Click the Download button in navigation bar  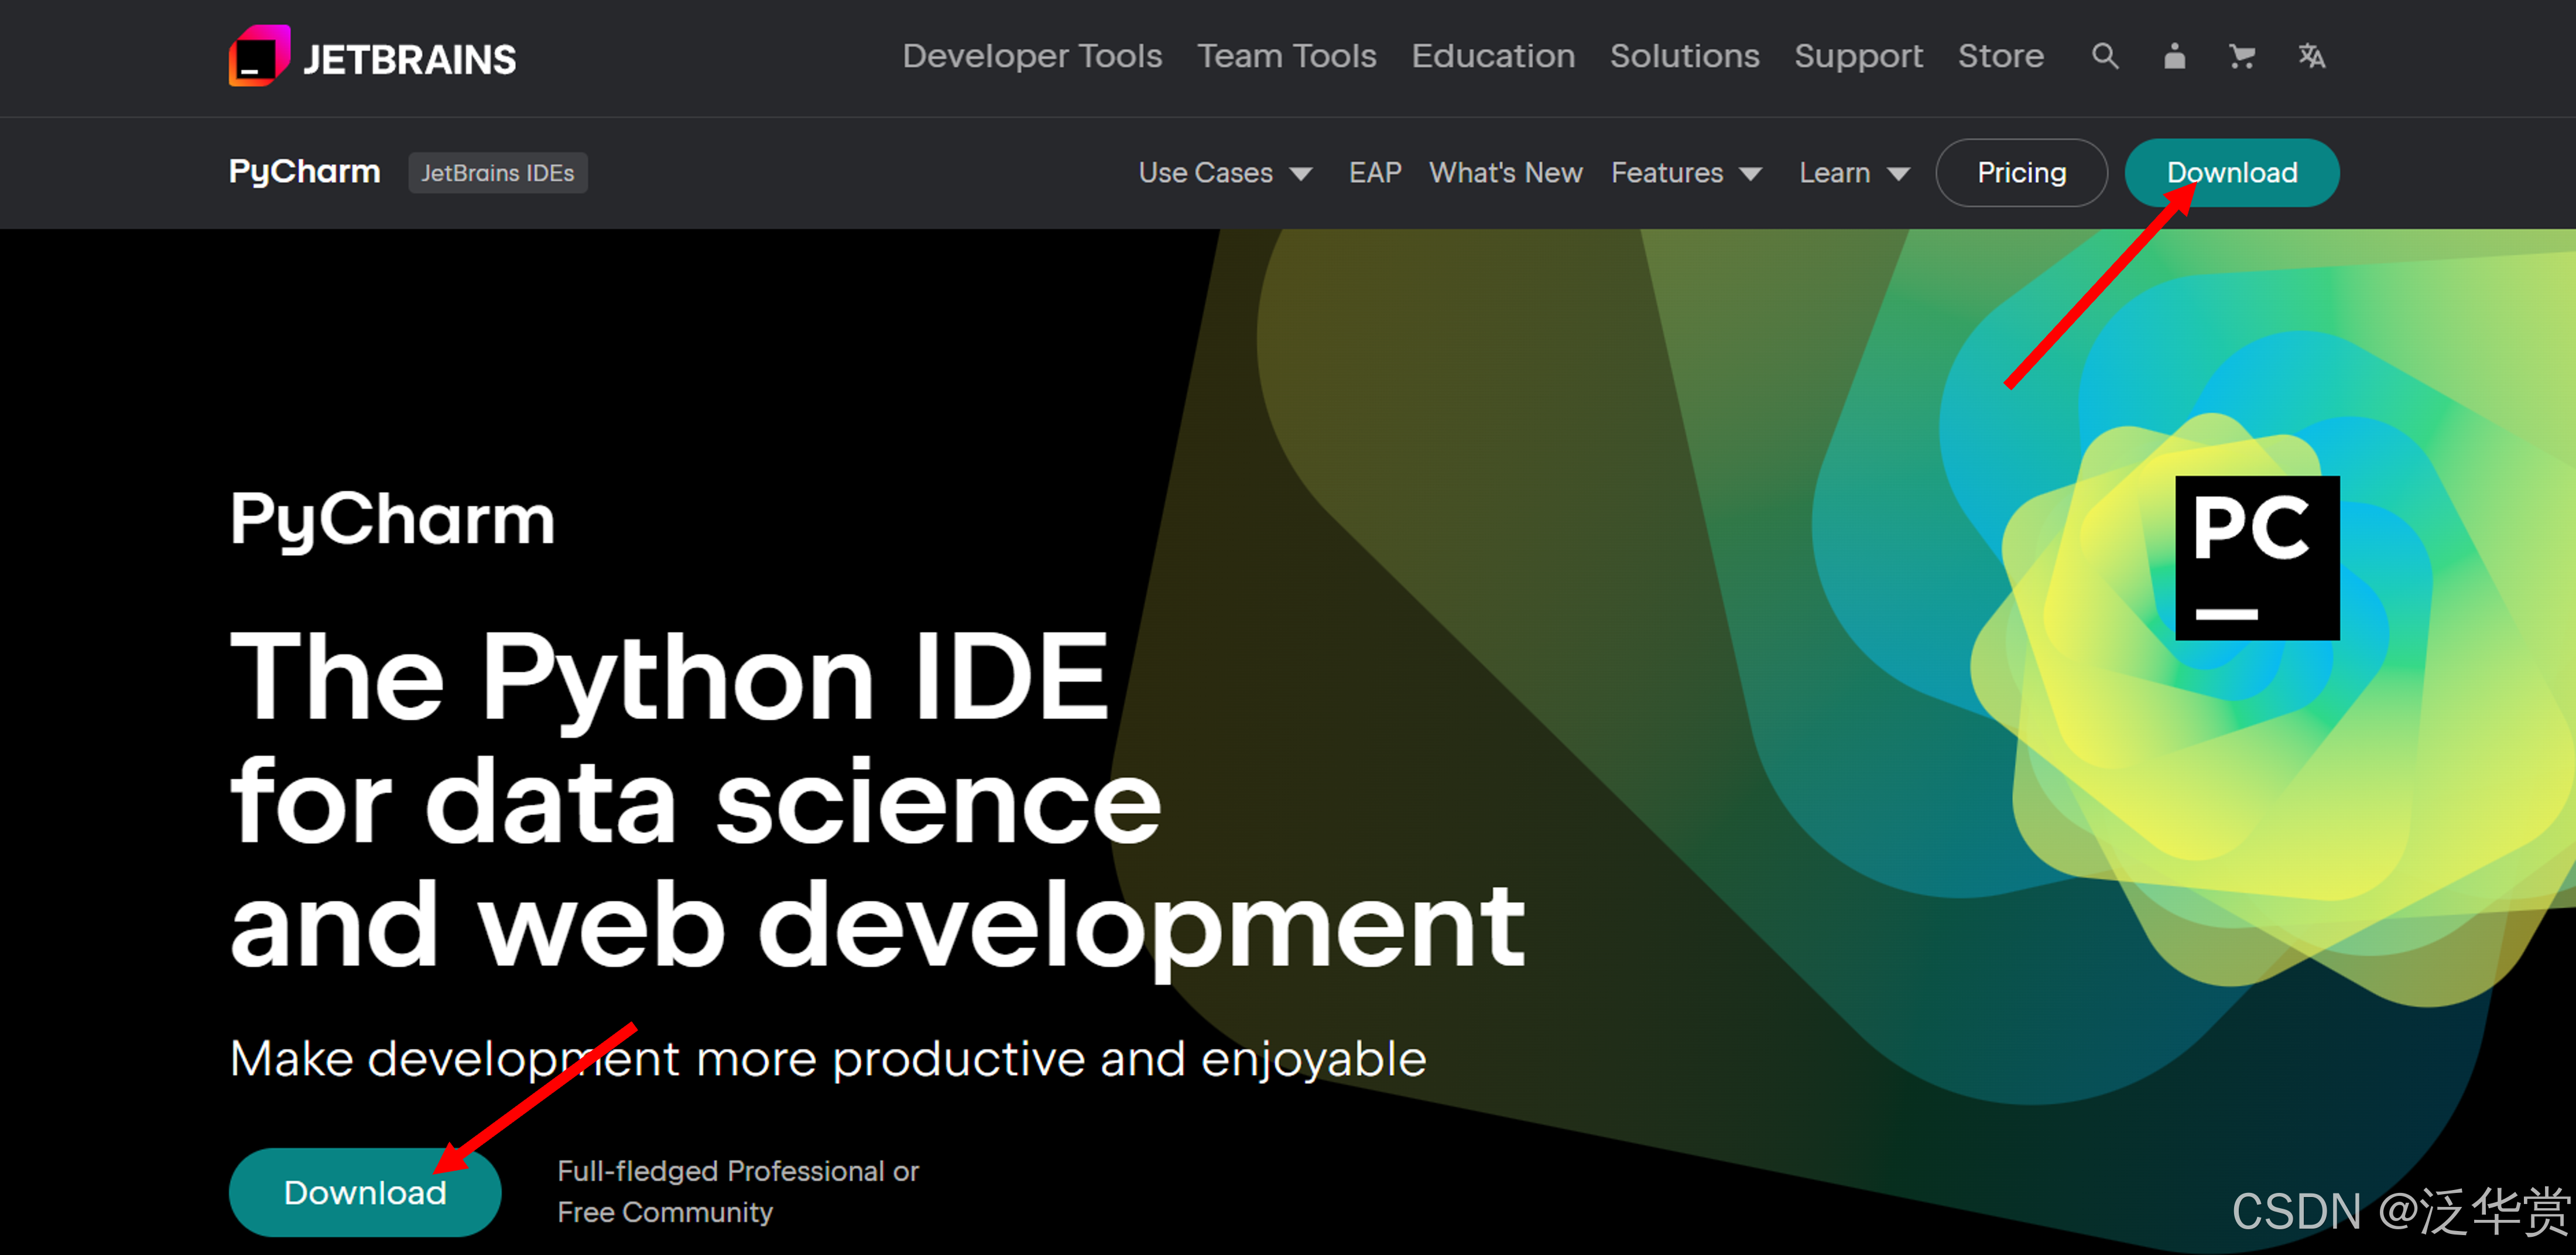pos(2231,173)
